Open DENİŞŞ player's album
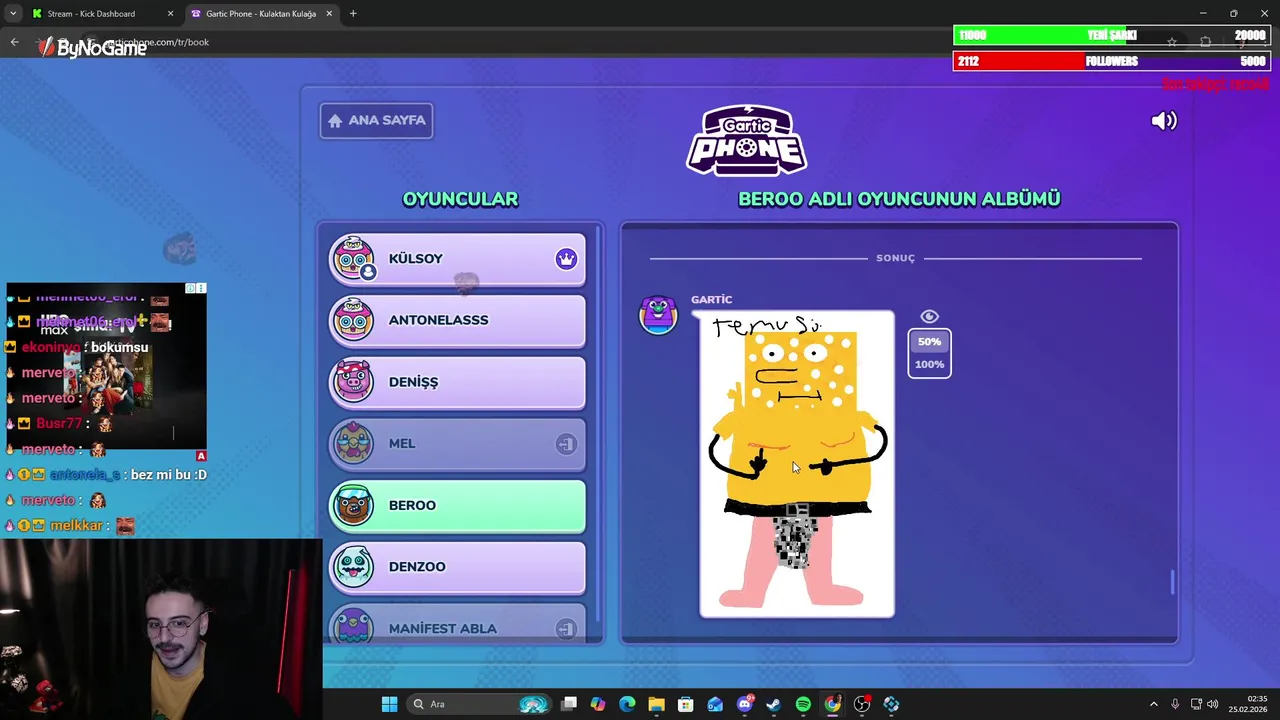The height and width of the screenshot is (720, 1280). (457, 382)
